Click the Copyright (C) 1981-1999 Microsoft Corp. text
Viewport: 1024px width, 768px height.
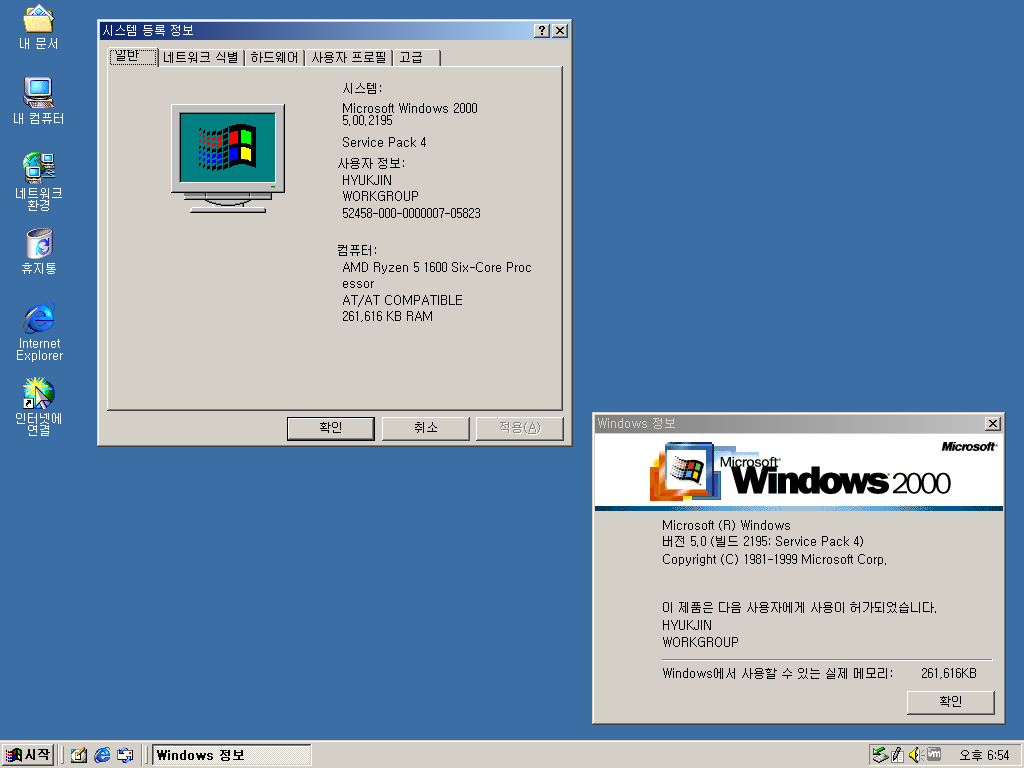775,559
